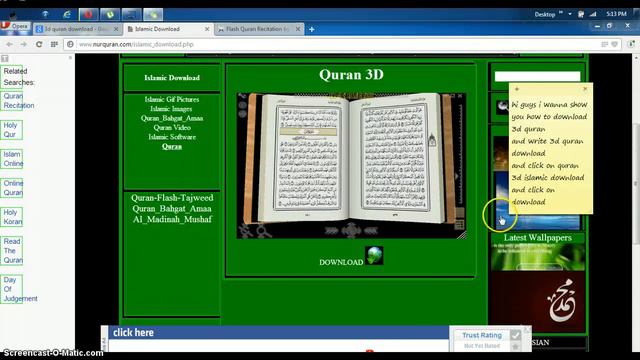Add a new sticky note with plus

click(517, 88)
